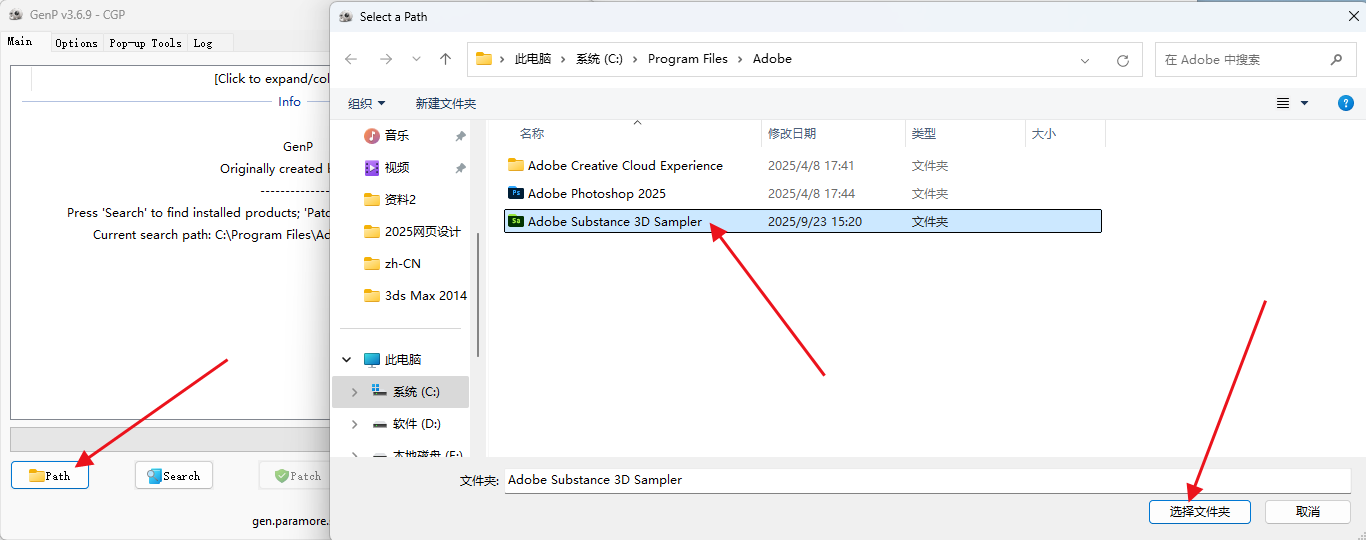1366x540 pixels.
Task: Click the forward navigation arrow
Action: click(x=384, y=59)
